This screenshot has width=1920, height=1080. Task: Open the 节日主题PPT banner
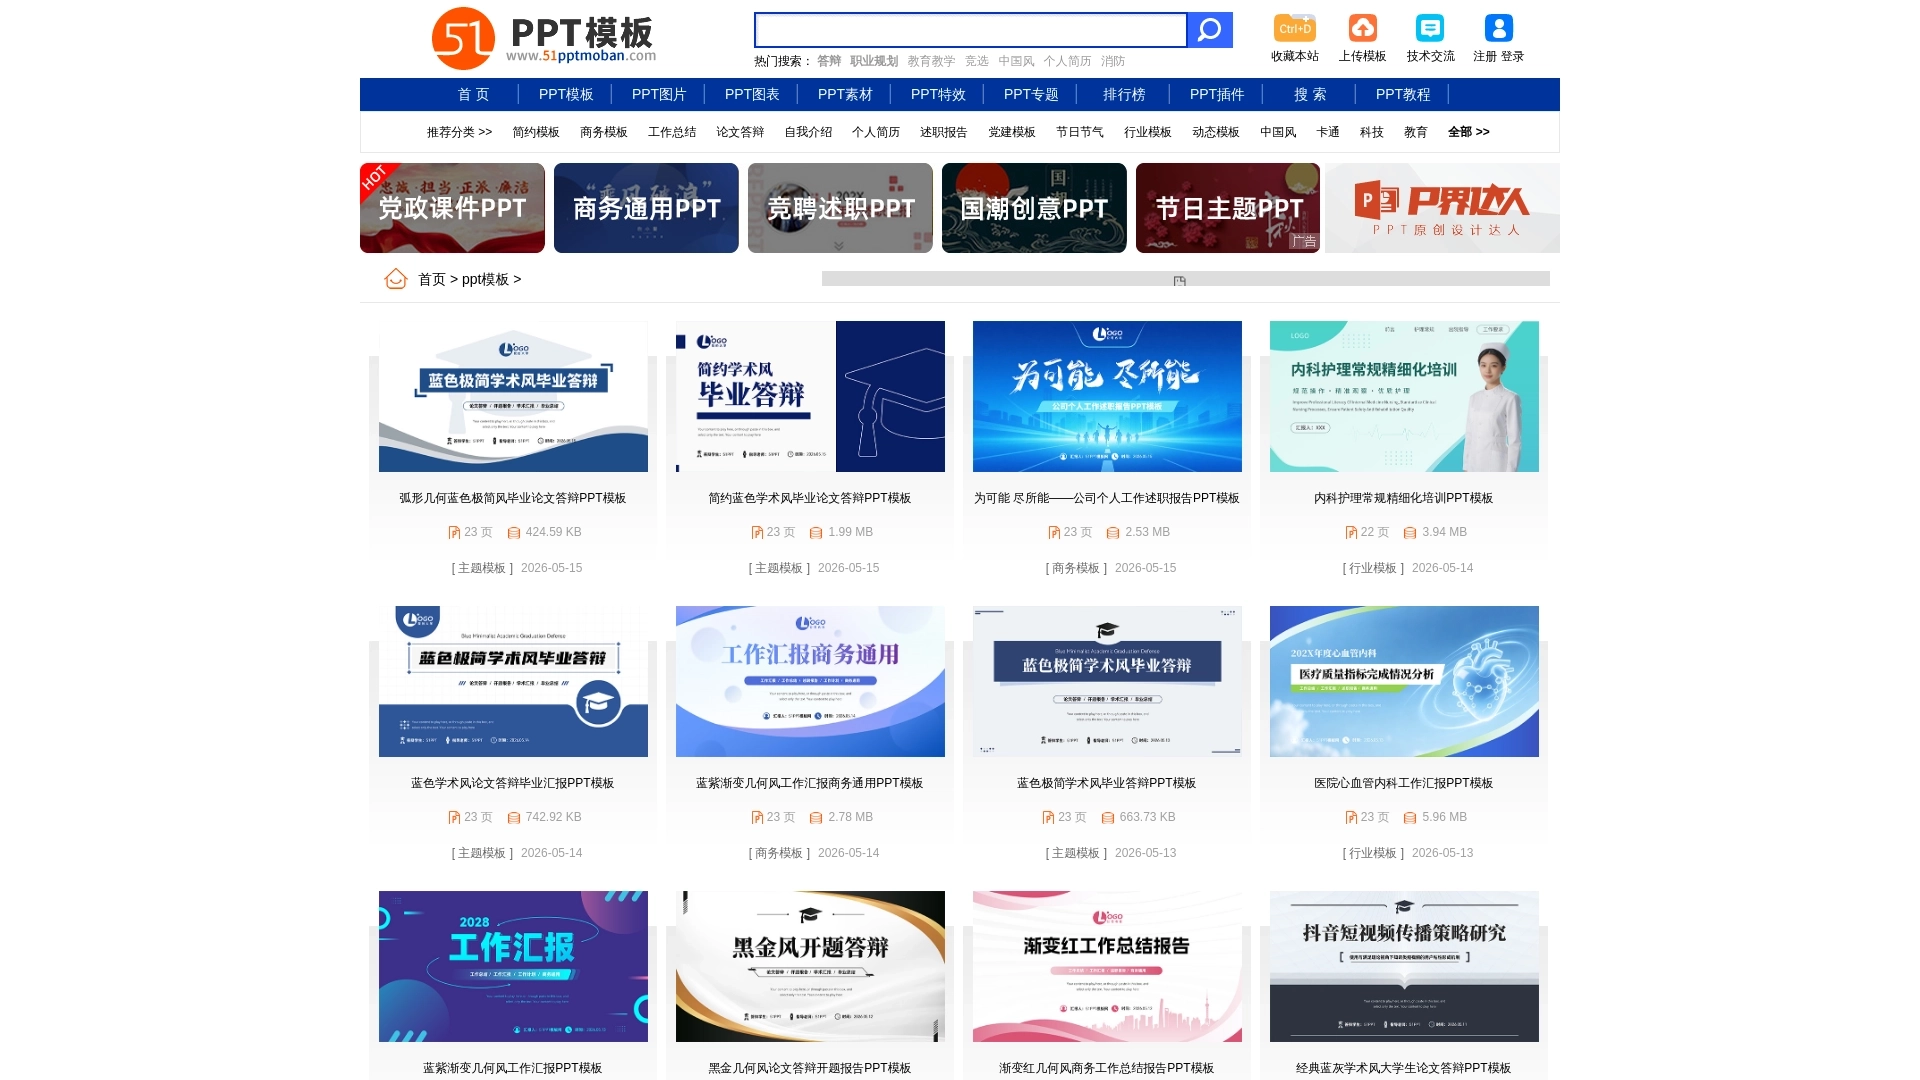click(x=1228, y=208)
